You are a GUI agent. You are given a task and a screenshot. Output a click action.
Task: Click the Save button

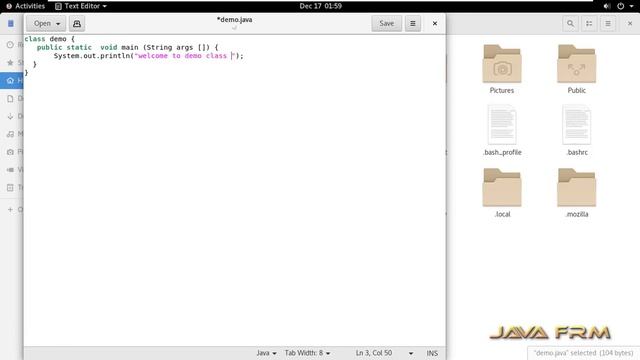(387, 24)
